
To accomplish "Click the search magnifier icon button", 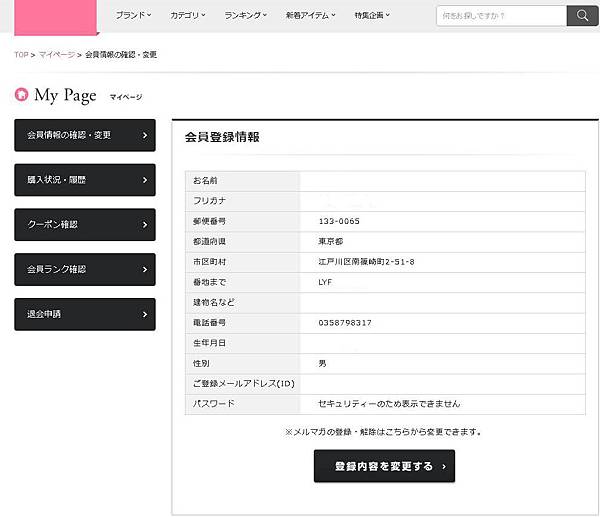I will click(x=582, y=16).
